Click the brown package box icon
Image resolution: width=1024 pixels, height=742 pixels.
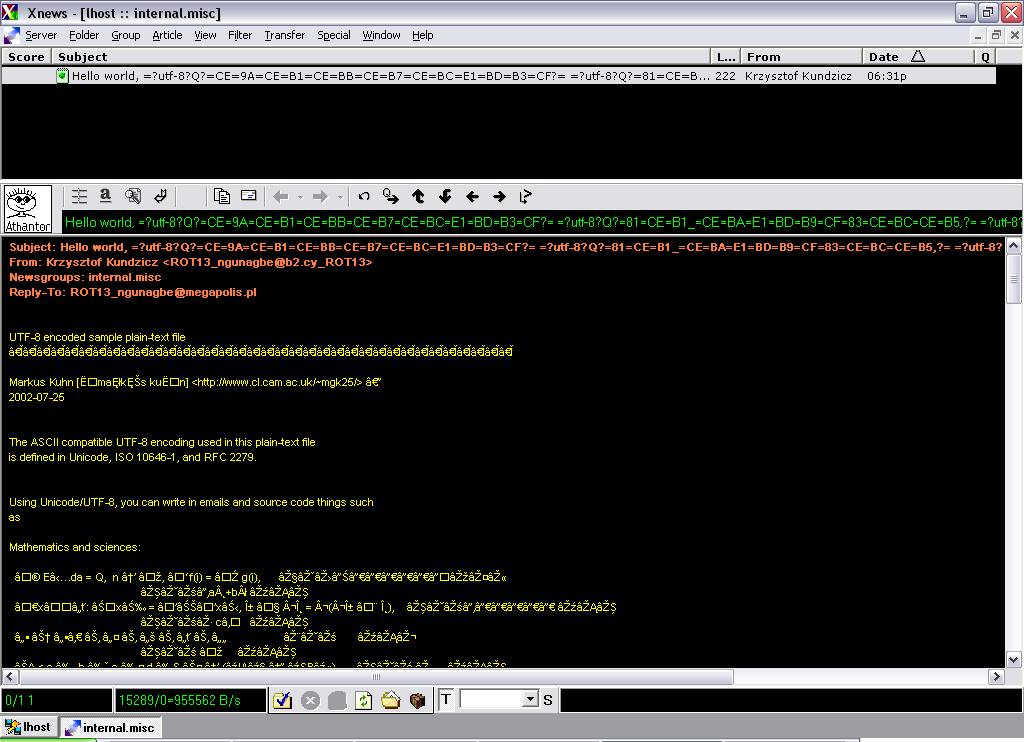tap(417, 701)
